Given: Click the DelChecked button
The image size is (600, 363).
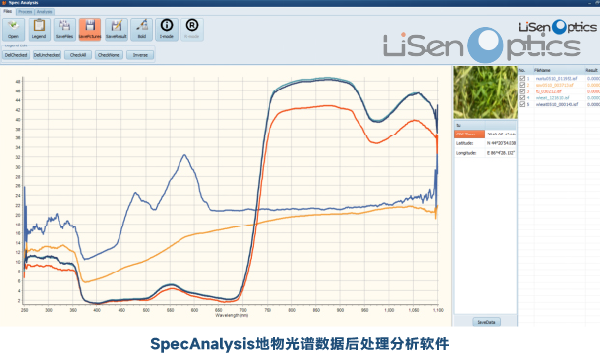Looking at the screenshot, I should point(16,55).
